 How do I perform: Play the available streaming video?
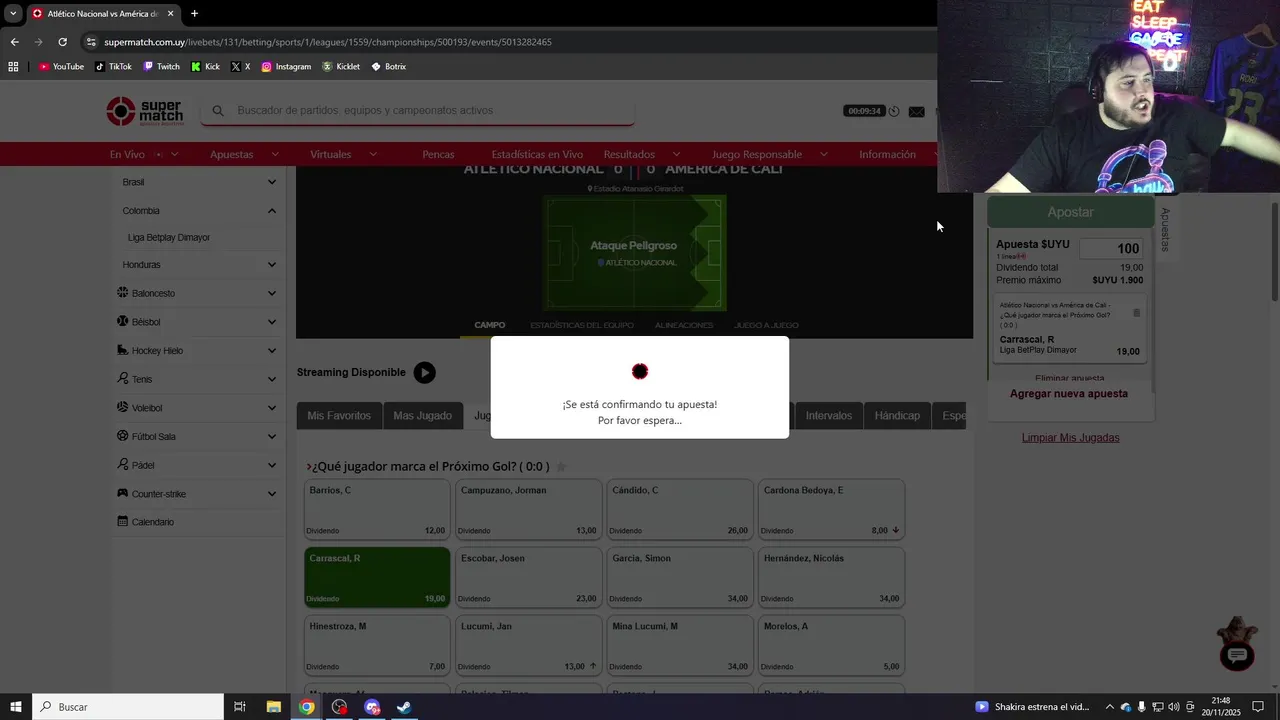pos(425,372)
